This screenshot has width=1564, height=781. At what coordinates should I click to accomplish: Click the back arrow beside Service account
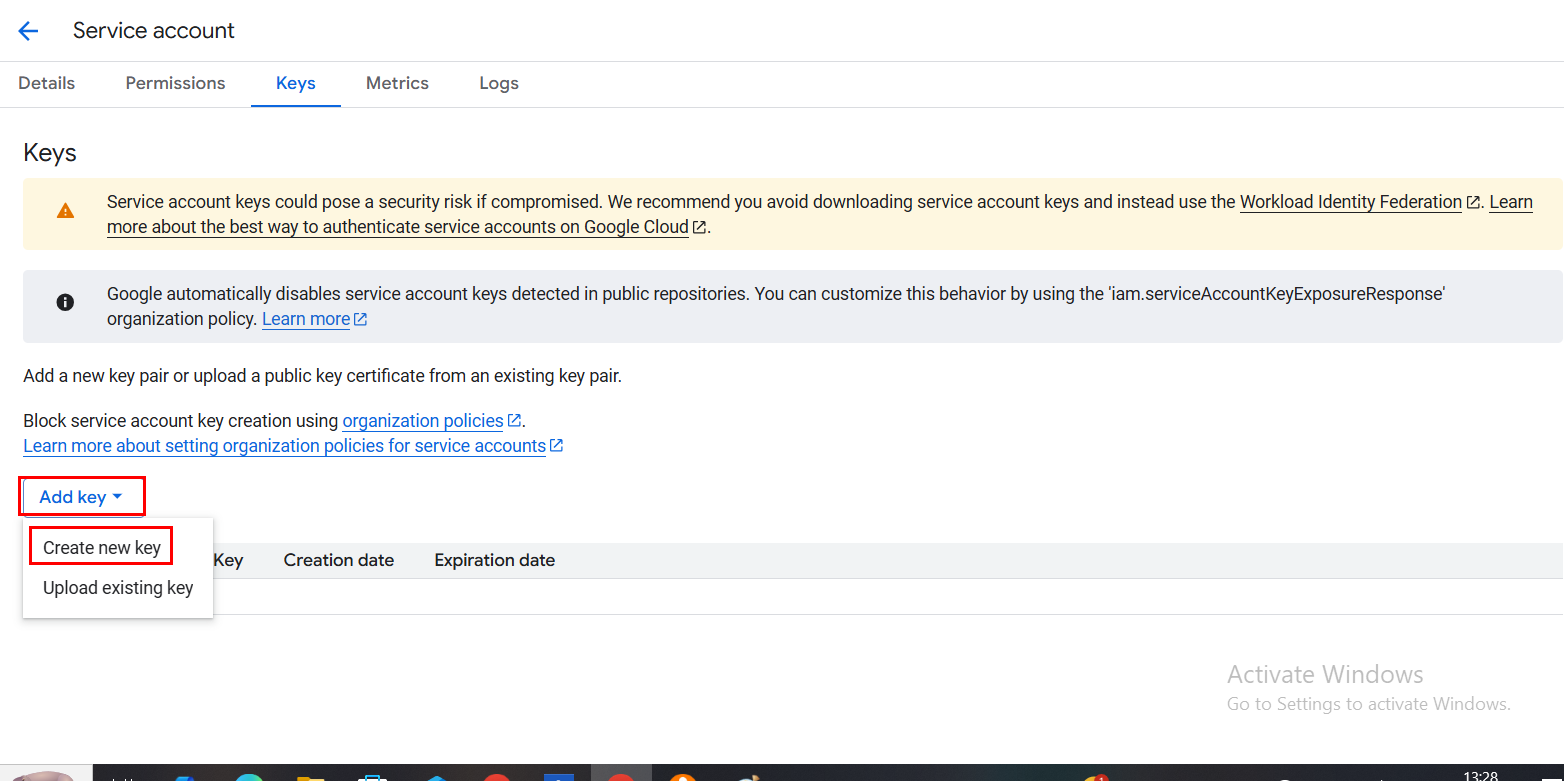coord(28,31)
